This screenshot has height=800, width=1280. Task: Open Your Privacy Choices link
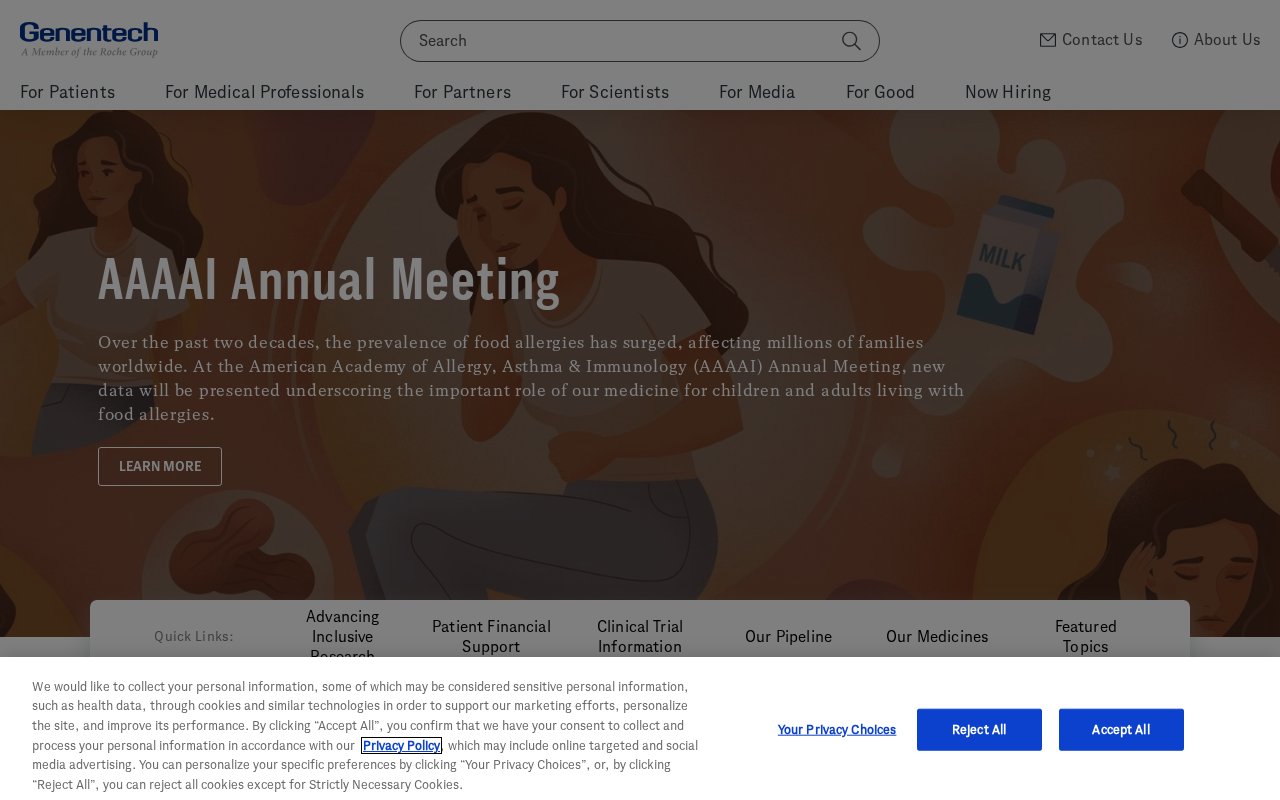coord(837,730)
